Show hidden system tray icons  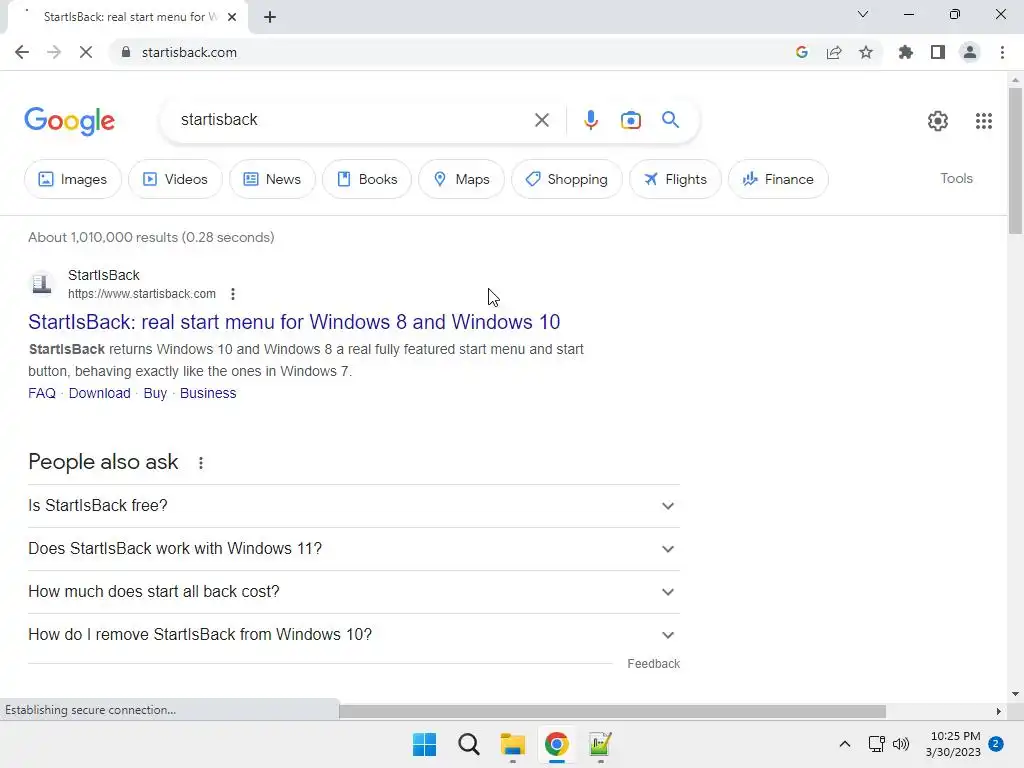tap(844, 744)
